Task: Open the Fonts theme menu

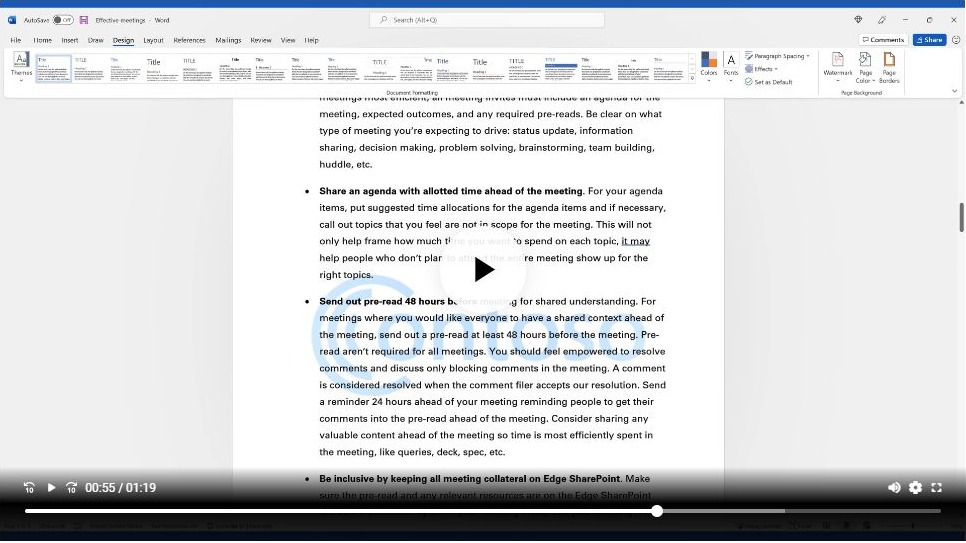Action: click(731, 67)
